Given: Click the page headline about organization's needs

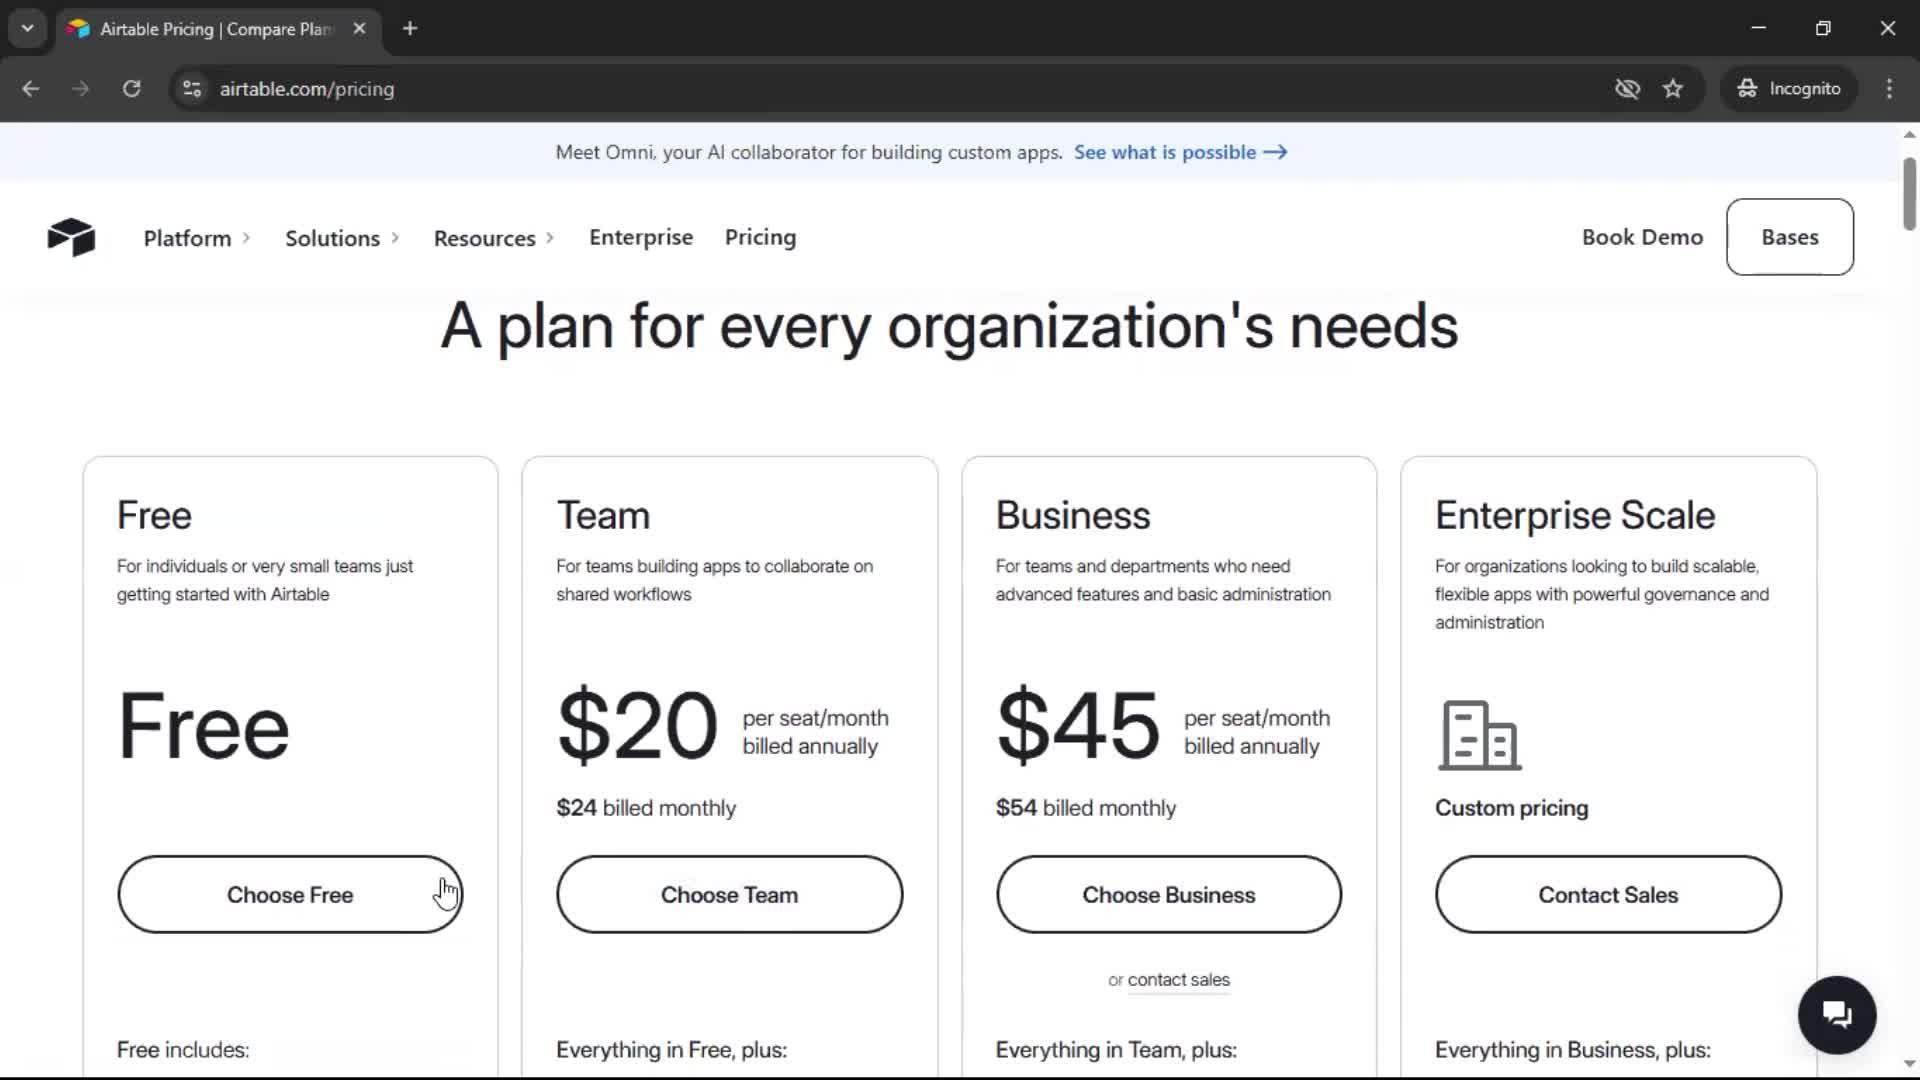Looking at the screenshot, I should tap(949, 327).
